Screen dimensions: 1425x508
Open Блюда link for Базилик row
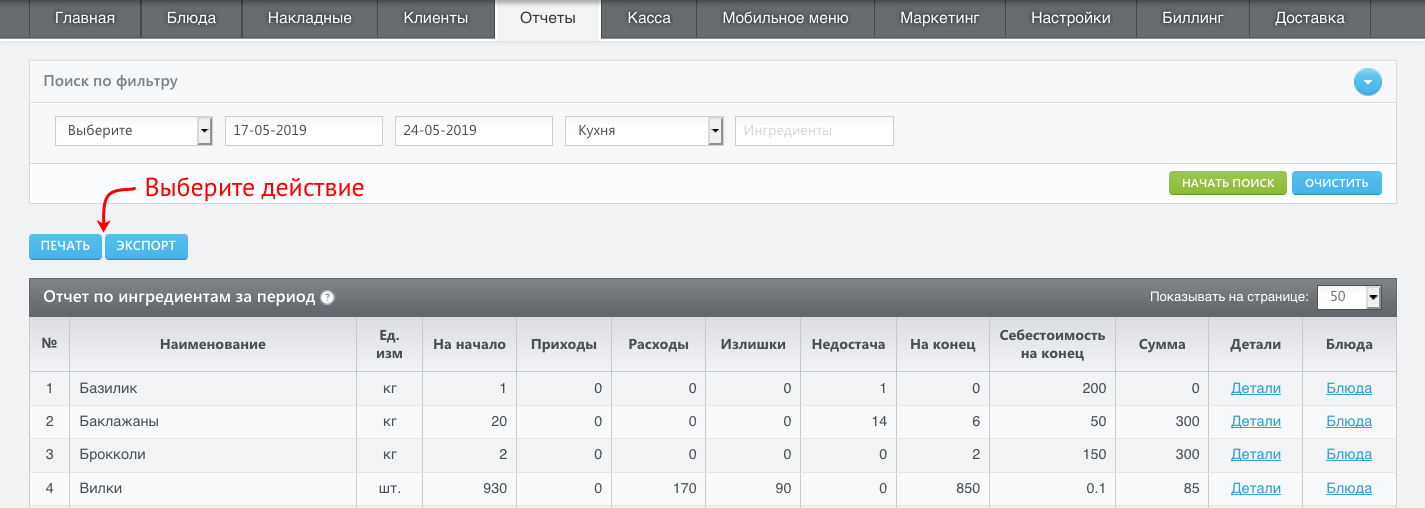pos(1349,388)
